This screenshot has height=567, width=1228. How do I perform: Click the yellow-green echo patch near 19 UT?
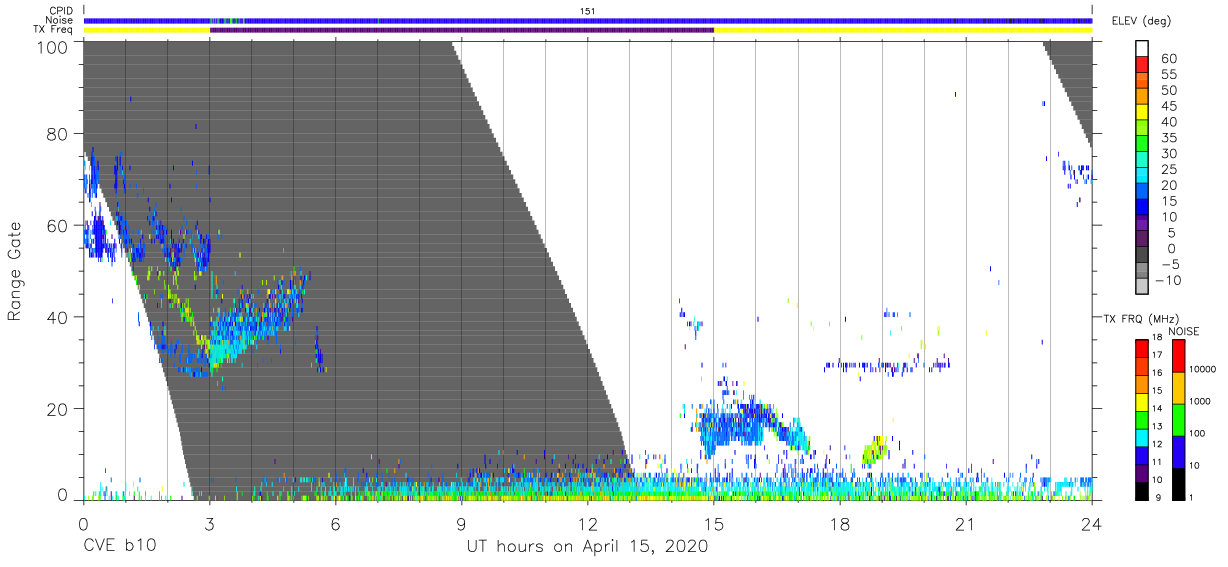coord(875,451)
